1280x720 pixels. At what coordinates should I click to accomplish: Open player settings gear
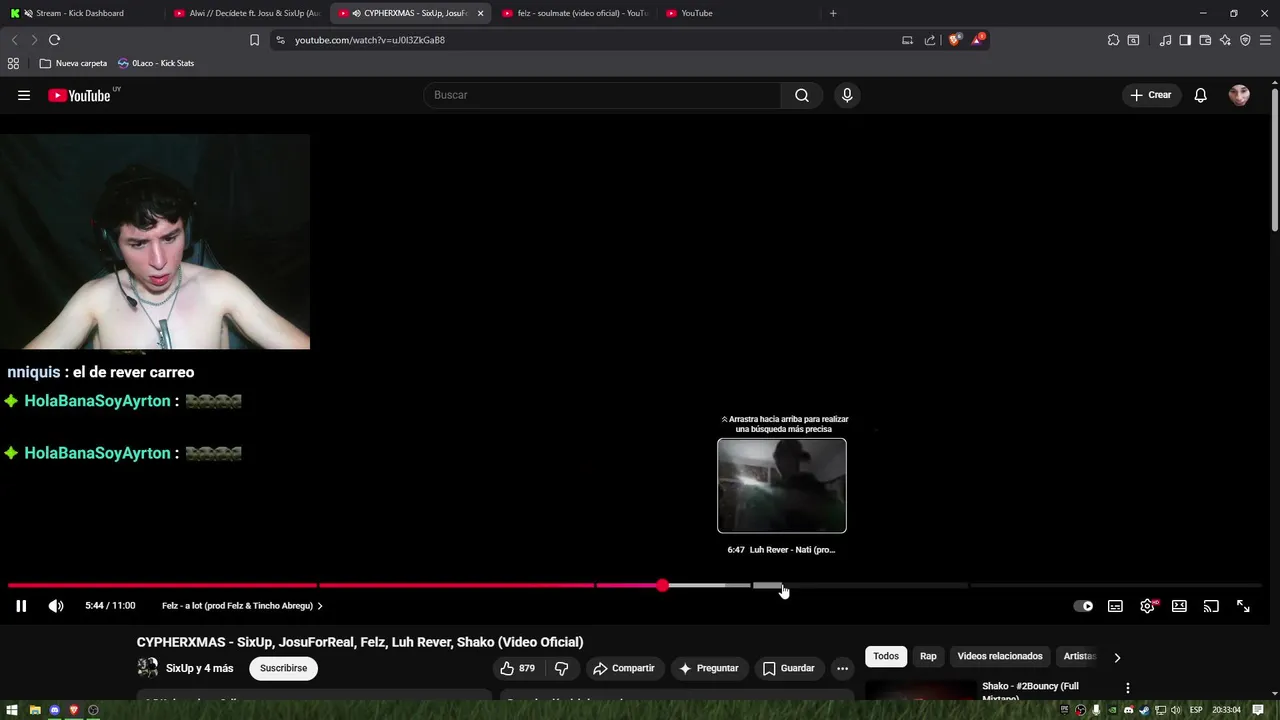point(1147,606)
